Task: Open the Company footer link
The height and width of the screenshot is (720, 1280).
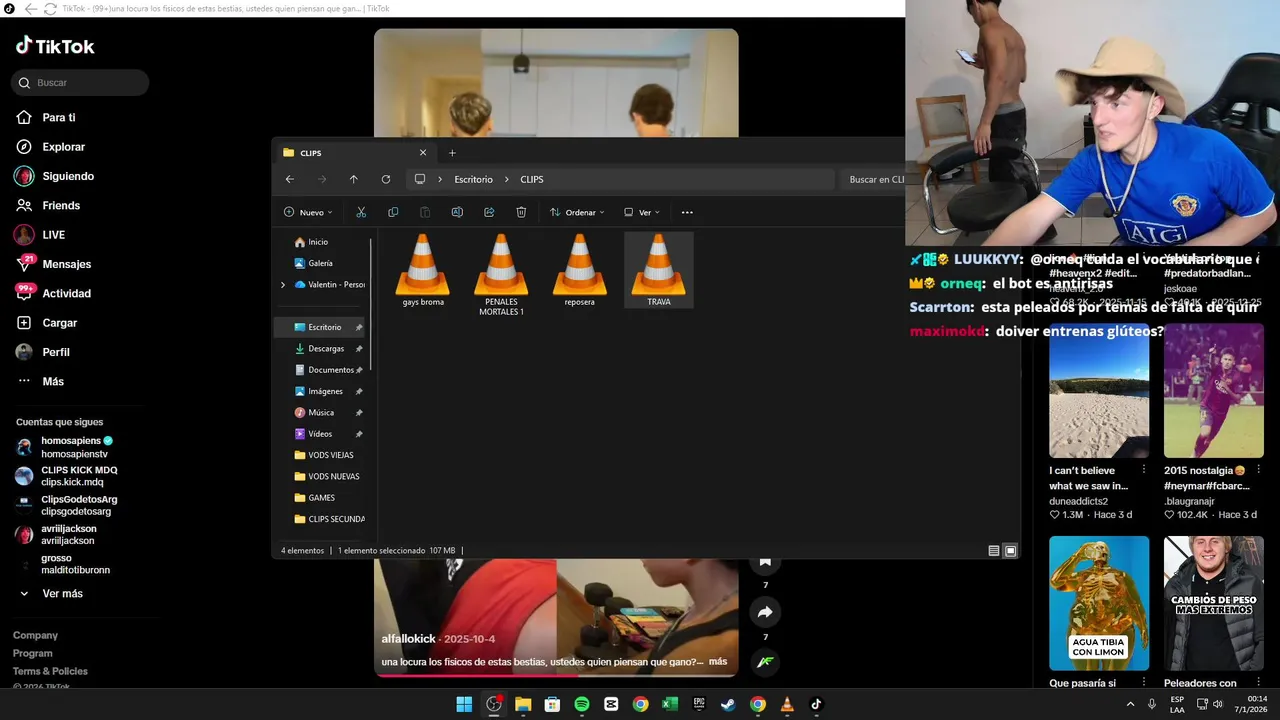Action: click(35, 636)
